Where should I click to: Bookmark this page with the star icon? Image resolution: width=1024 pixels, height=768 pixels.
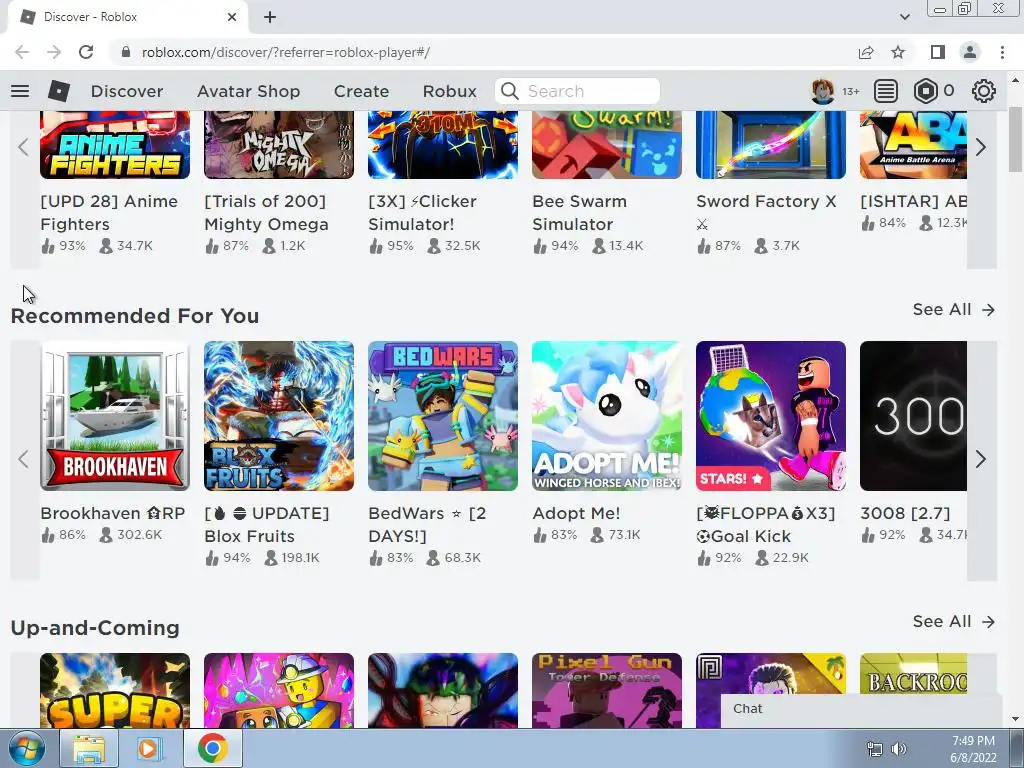(x=898, y=52)
